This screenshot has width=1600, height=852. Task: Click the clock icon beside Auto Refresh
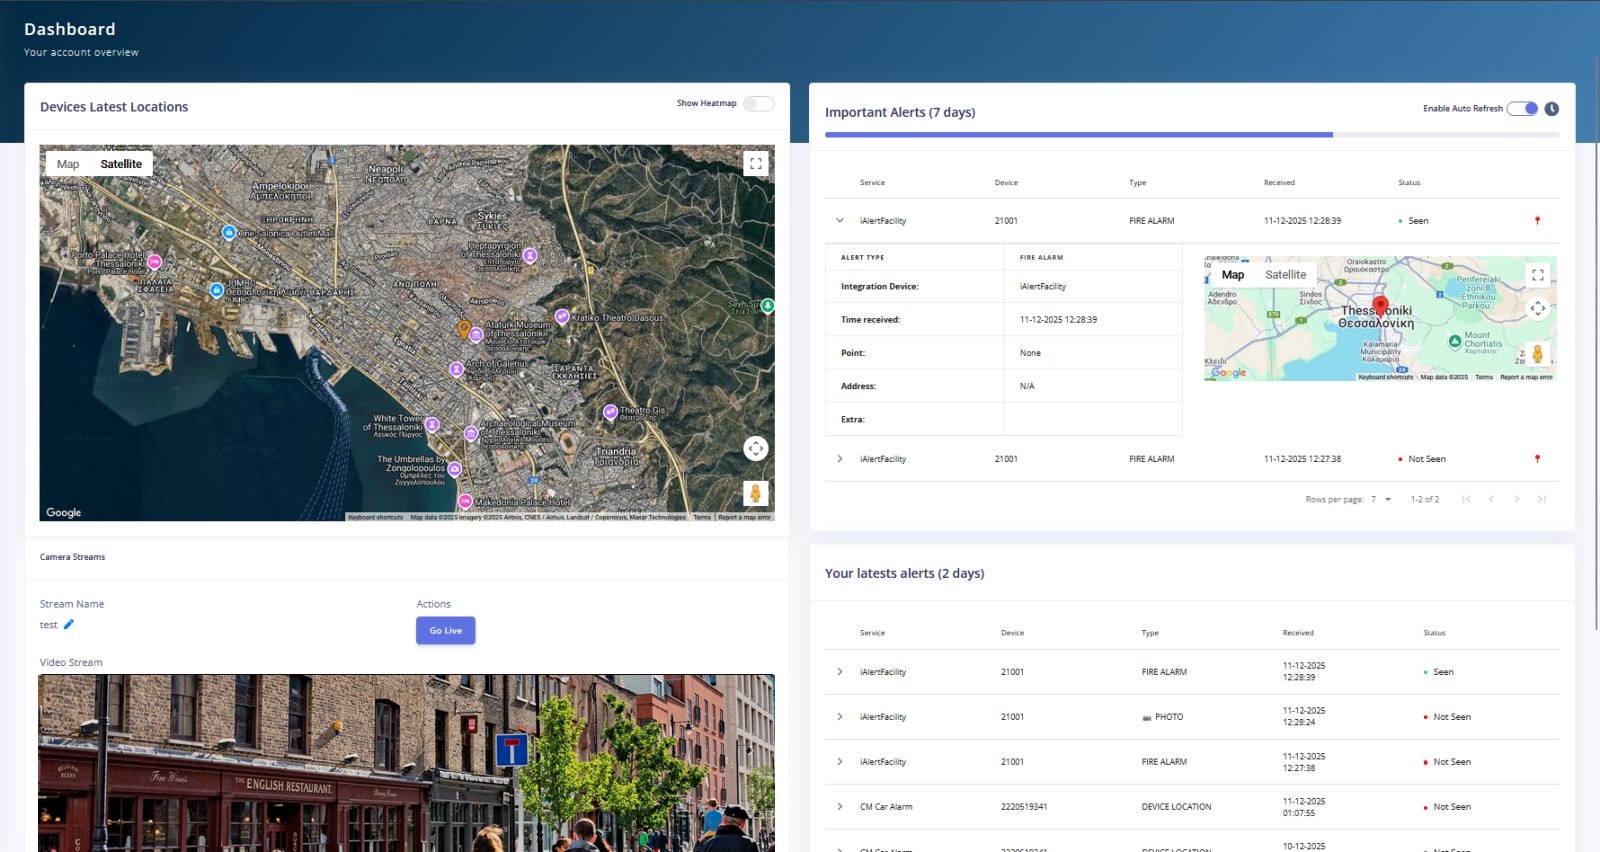pos(1552,109)
